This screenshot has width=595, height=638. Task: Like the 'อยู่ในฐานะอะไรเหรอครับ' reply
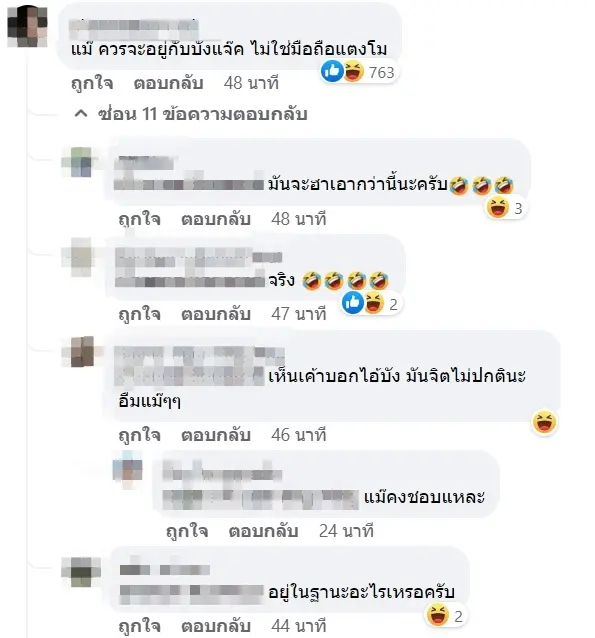pos(140,626)
